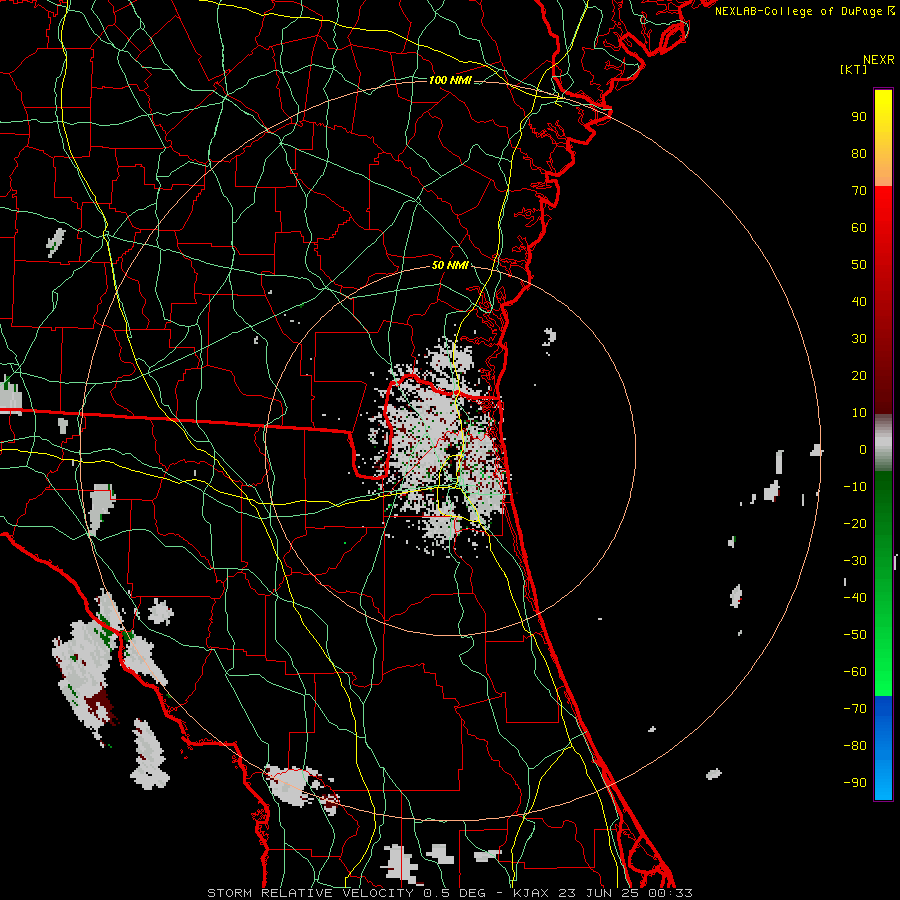Click the 60 value on velocity scale
This screenshot has width=900, height=900.
(x=859, y=228)
